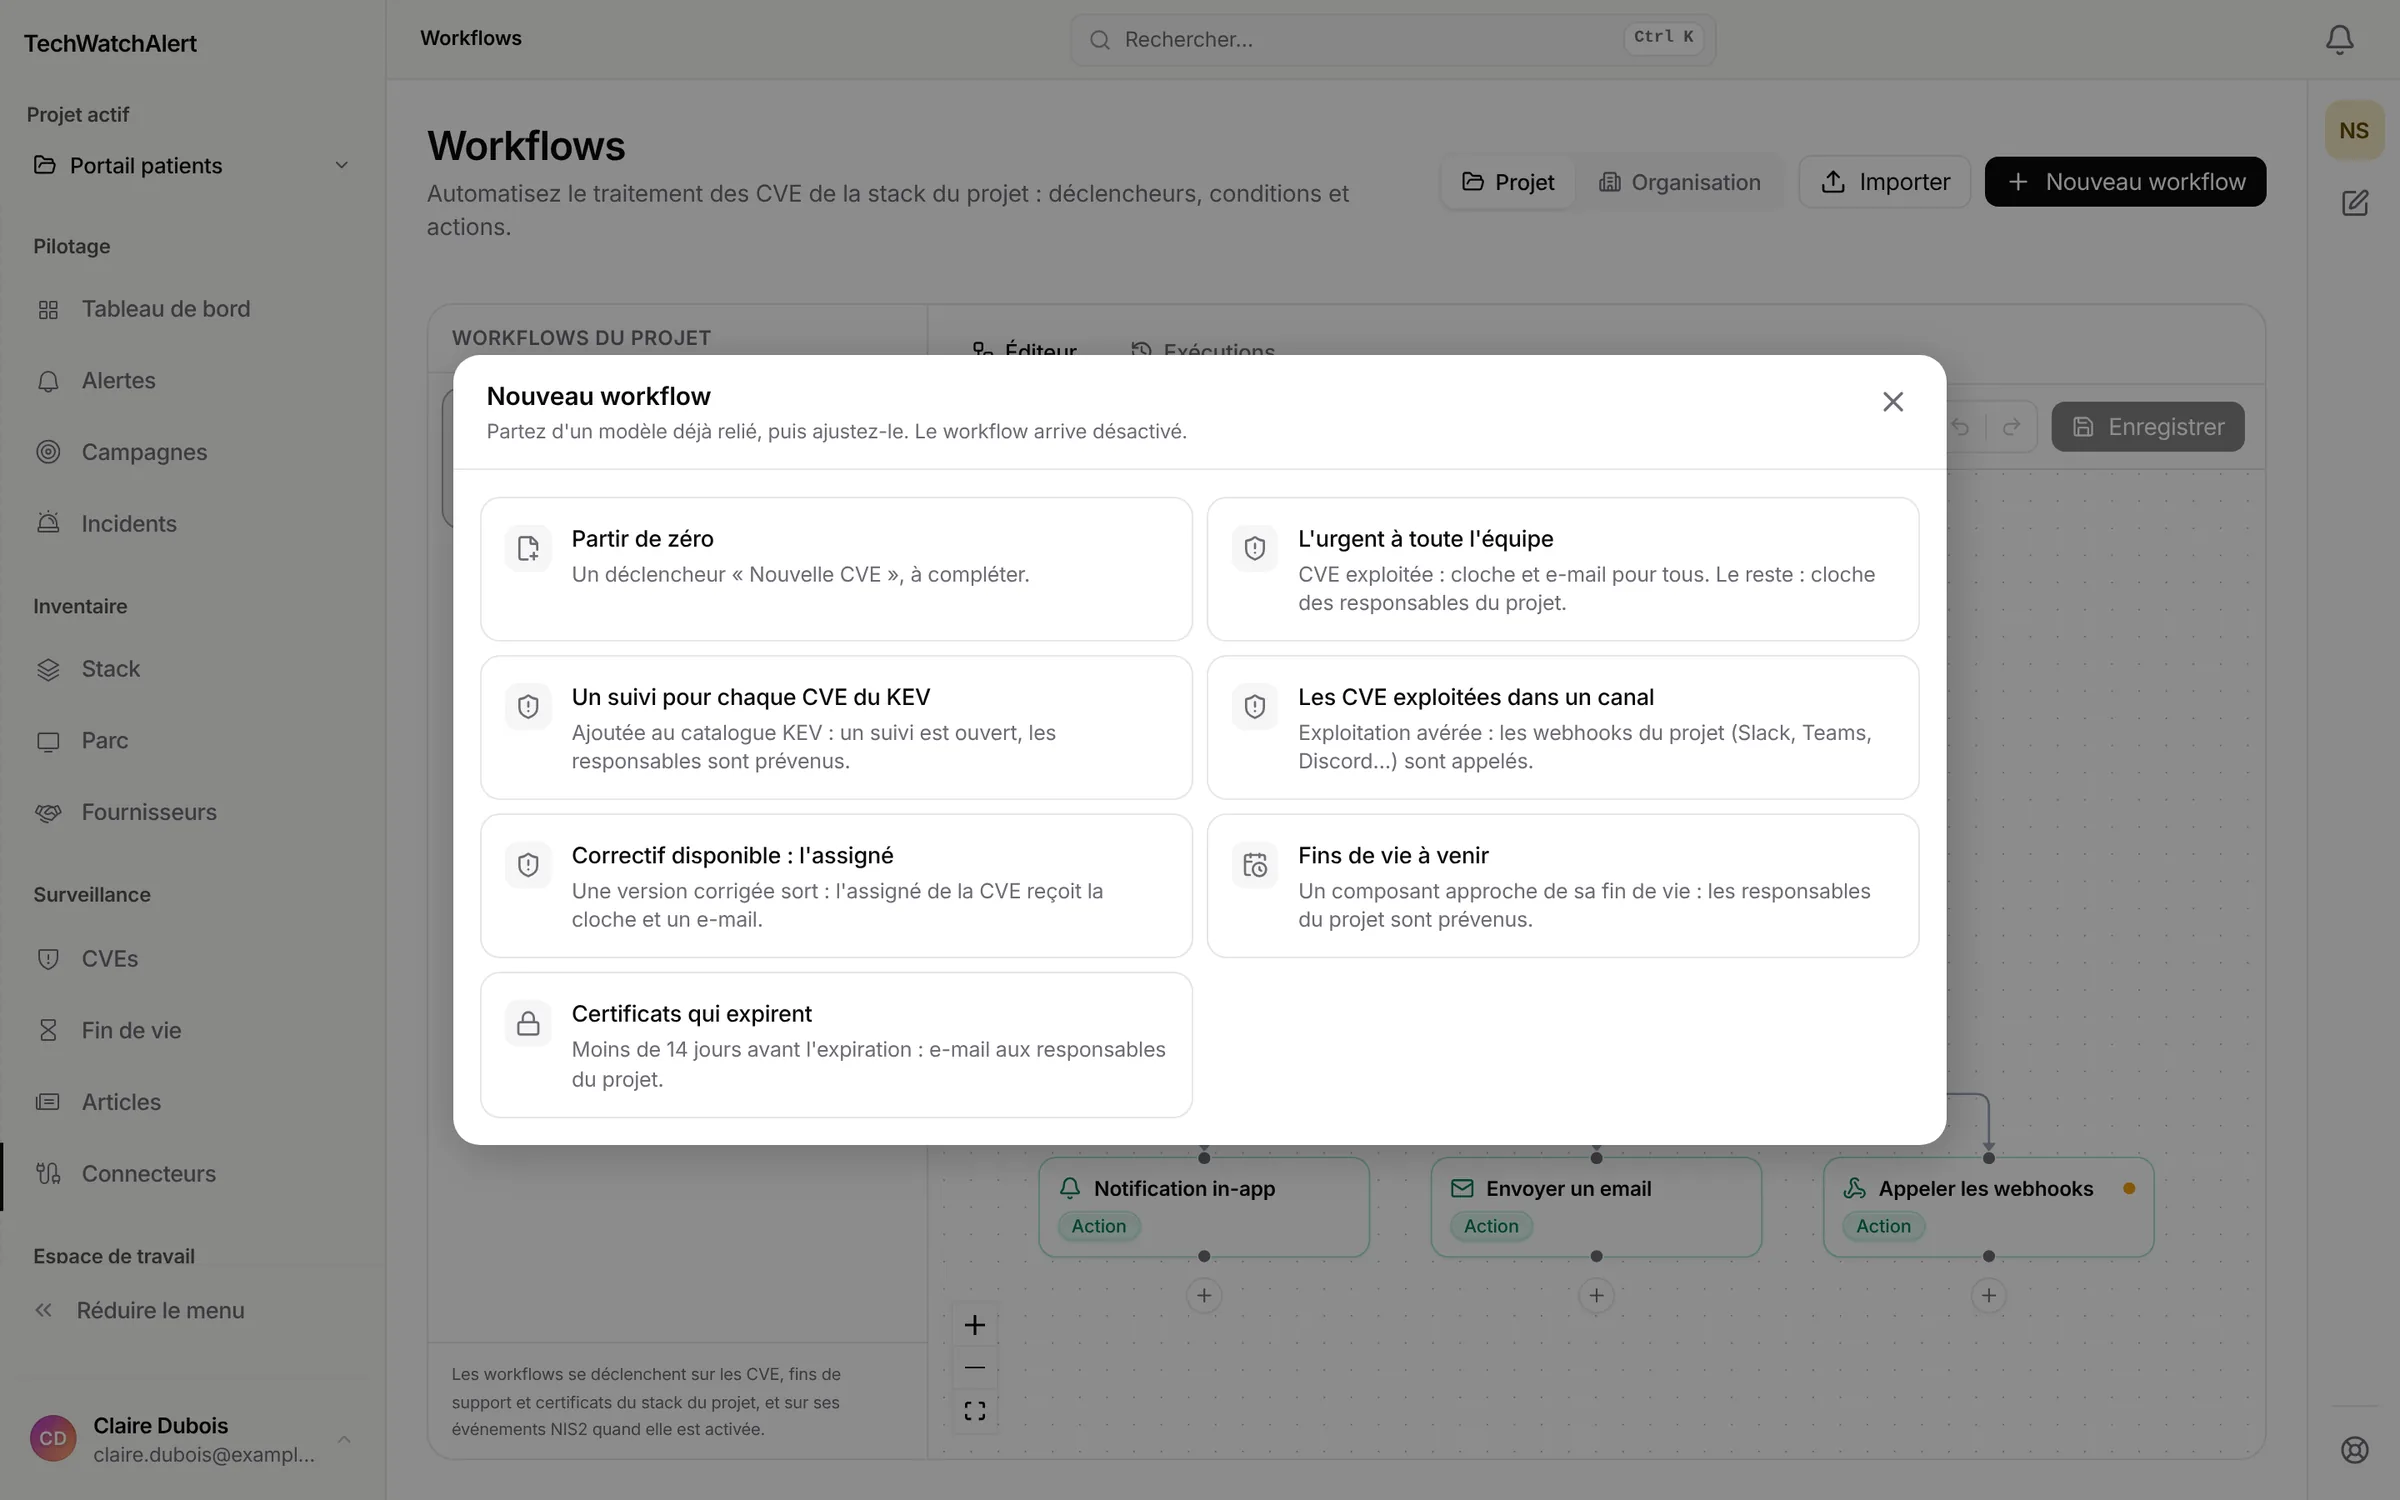Image resolution: width=2400 pixels, height=1500 pixels.
Task: Open the edit note icon in right rail
Action: click(2355, 203)
